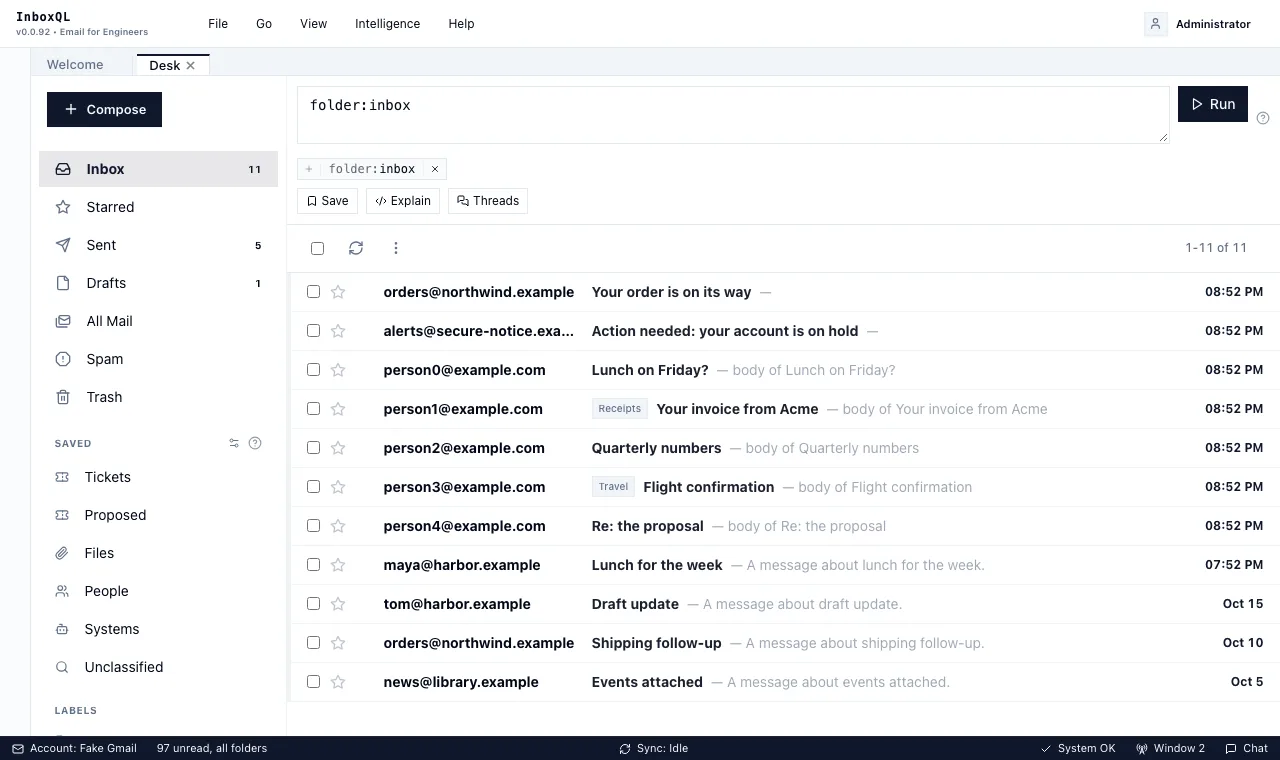The width and height of the screenshot is (1280, 760).
Task: Select the Flight confirmation email checkbox
Action: (x=313, y=486)
